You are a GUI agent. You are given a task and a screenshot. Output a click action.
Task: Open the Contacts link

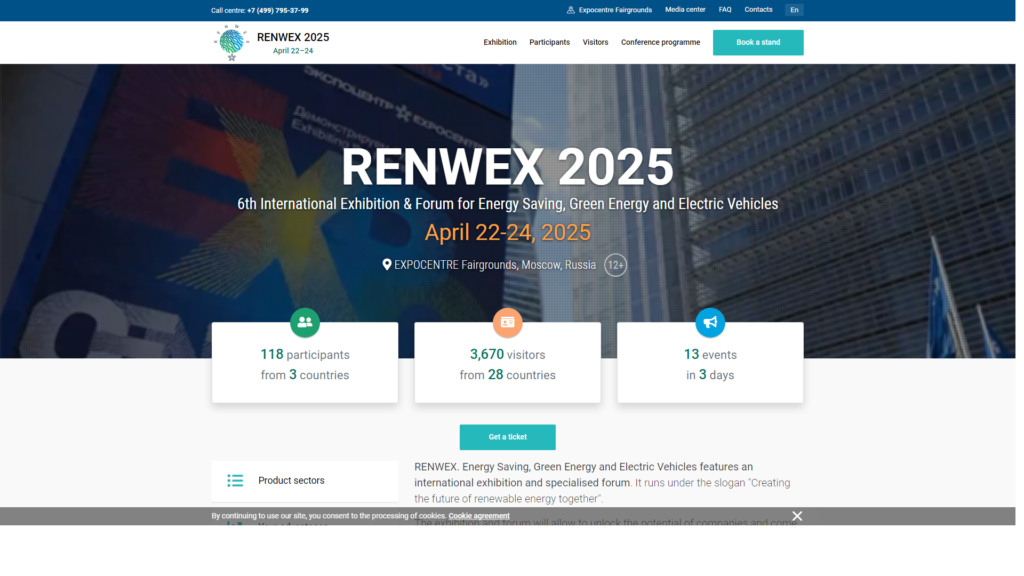click(x=758, y=10)
